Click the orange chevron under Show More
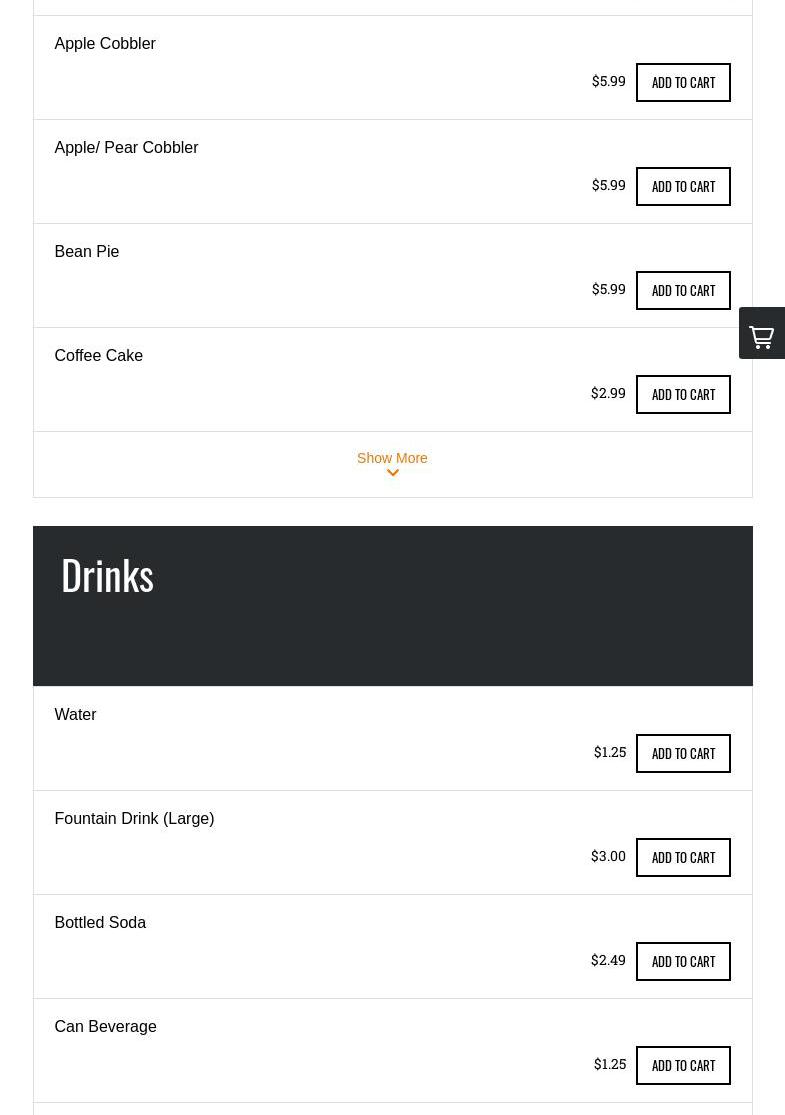Viewport: 785px width, 1115px height. (x=392, y=474)
